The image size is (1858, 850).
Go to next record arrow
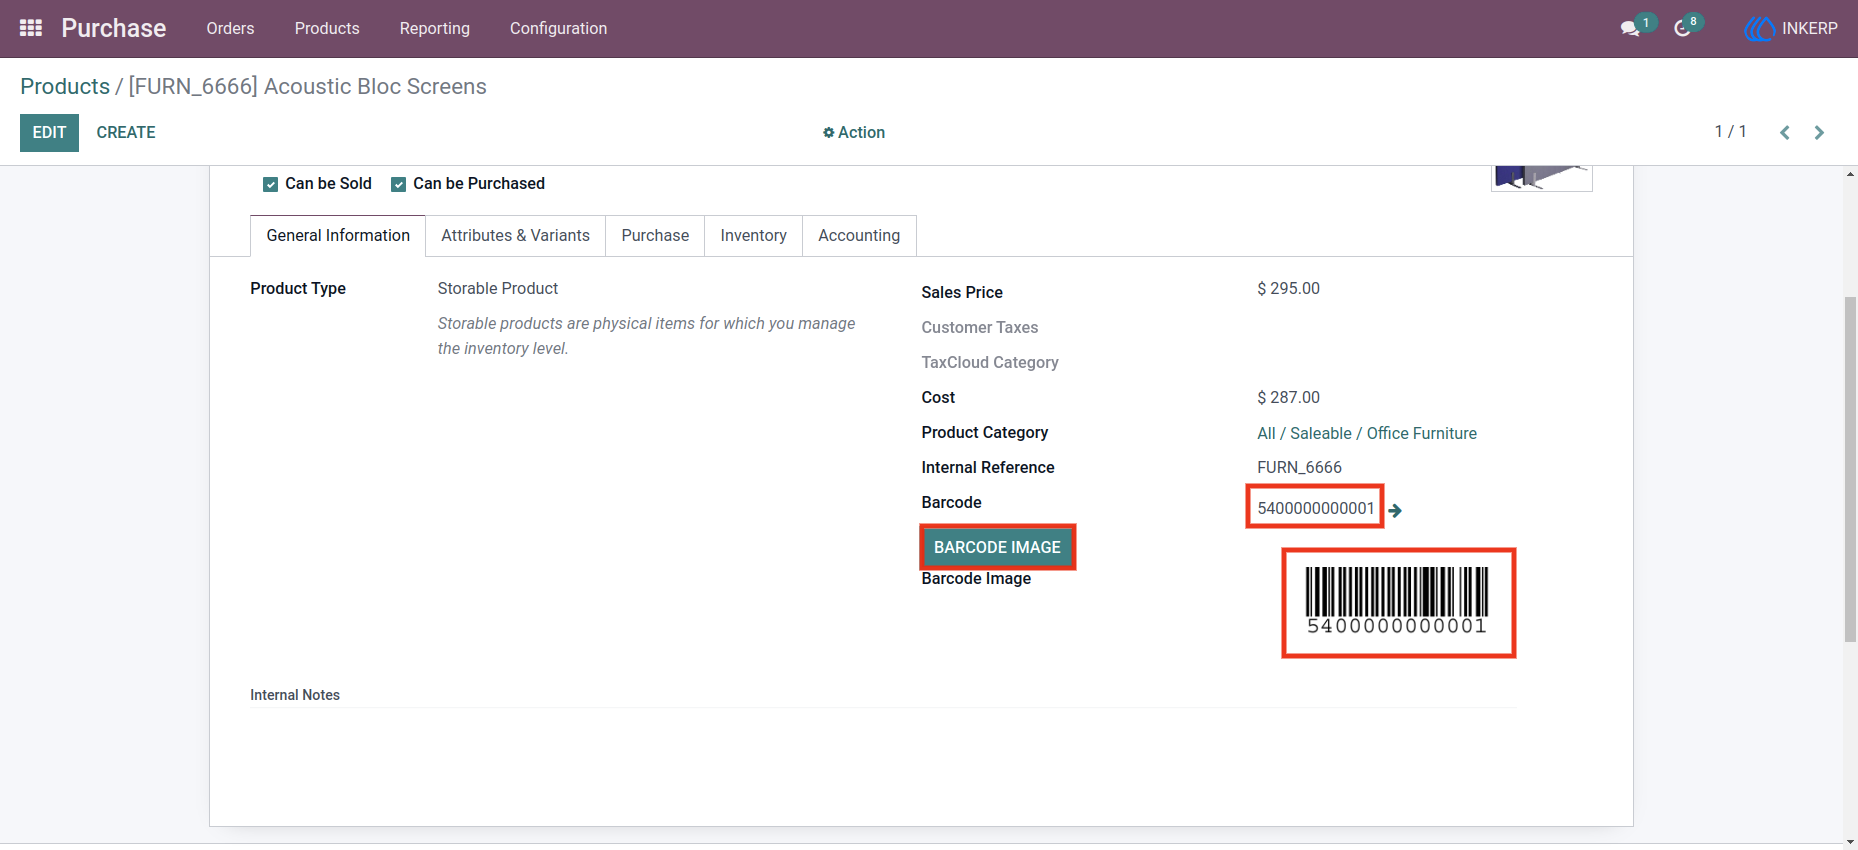[1819, 132]
